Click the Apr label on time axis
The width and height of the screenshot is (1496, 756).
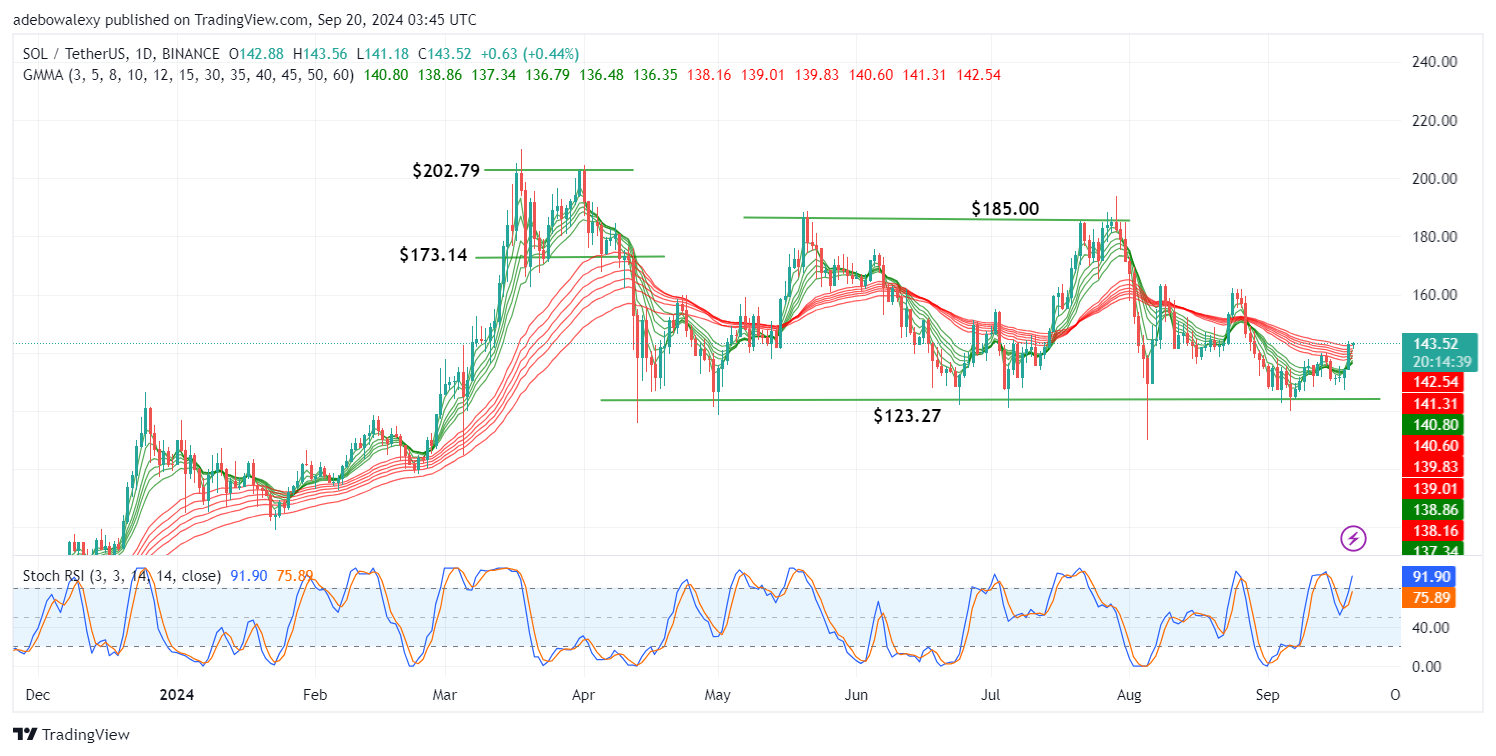585,694
